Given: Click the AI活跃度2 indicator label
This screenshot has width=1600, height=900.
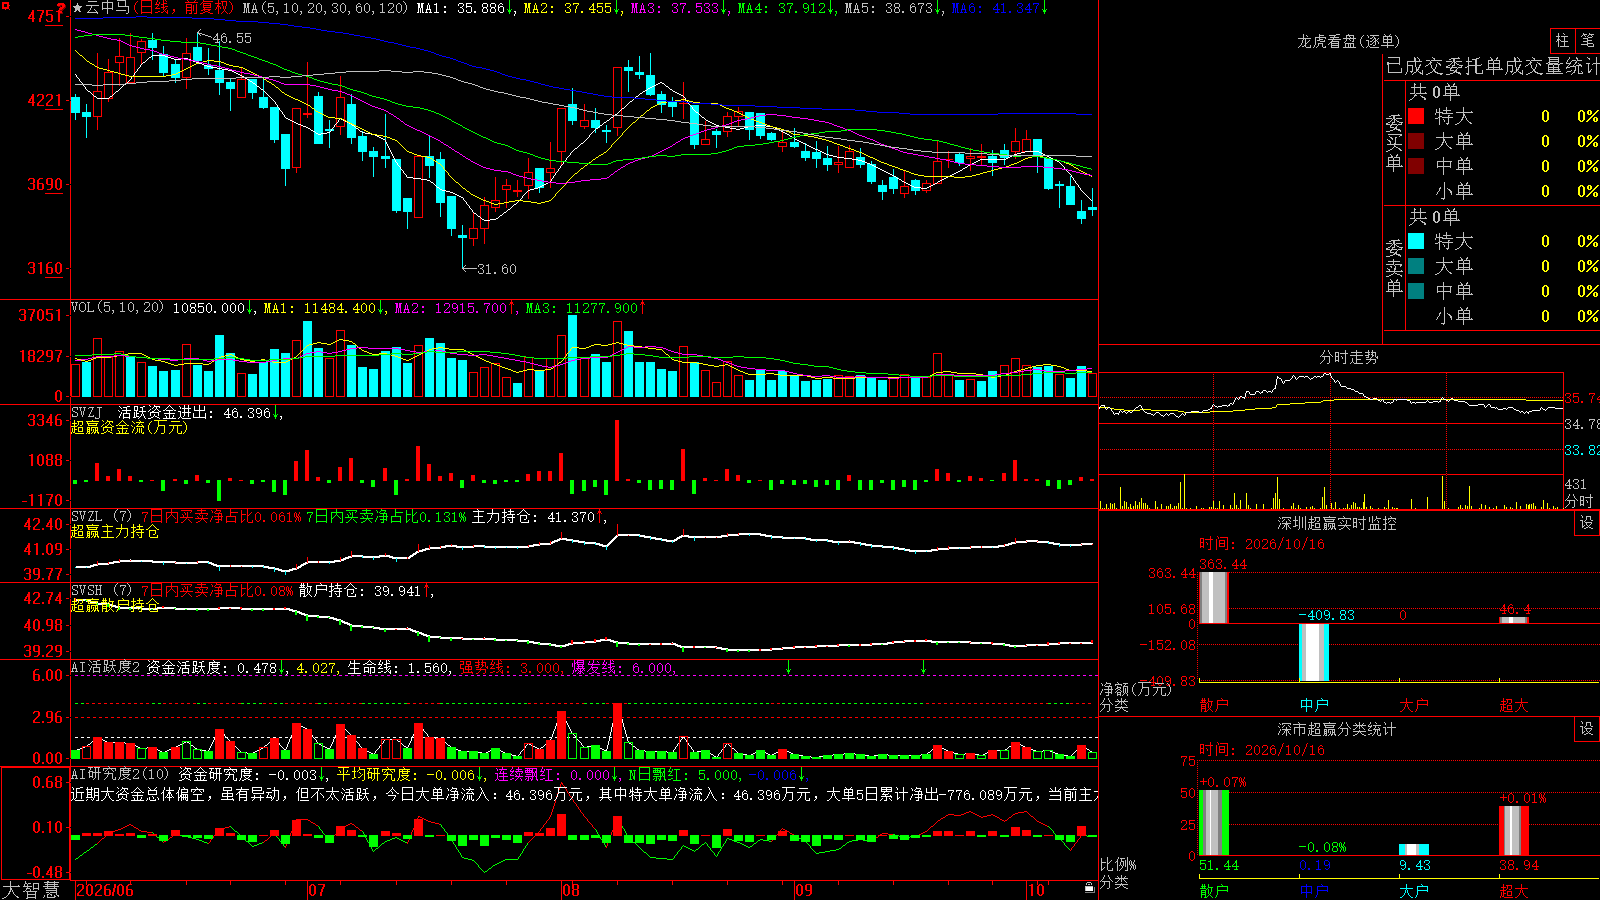Looking at the screenshot, I should tap(106, 667).
